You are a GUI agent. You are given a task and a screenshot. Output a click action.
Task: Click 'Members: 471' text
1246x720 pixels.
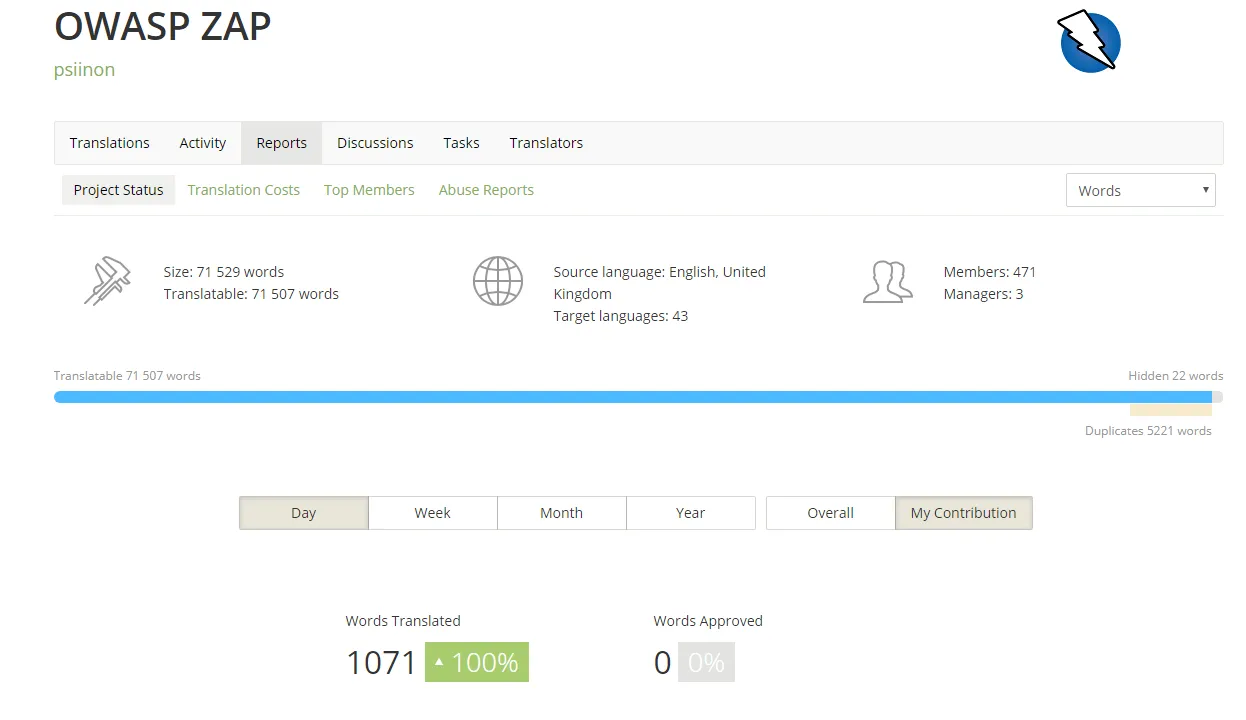point(990,272)
